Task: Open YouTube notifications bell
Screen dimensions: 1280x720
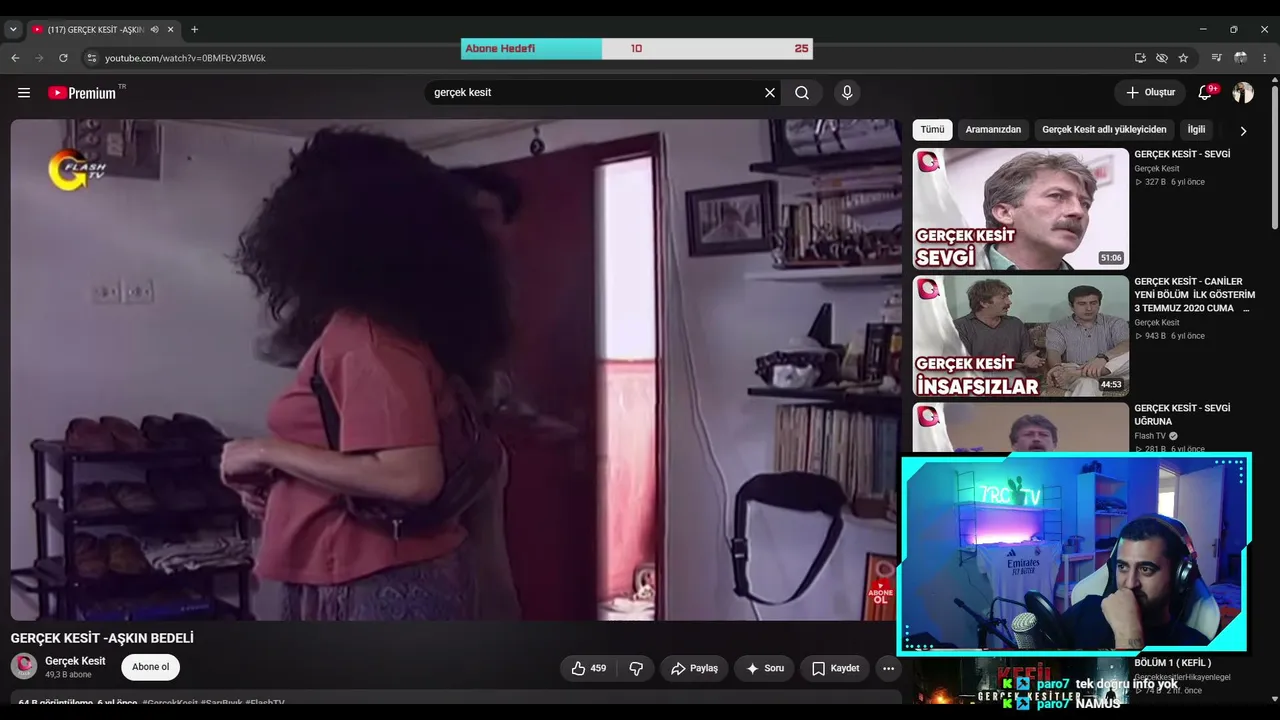Action: click(1206, 93)
